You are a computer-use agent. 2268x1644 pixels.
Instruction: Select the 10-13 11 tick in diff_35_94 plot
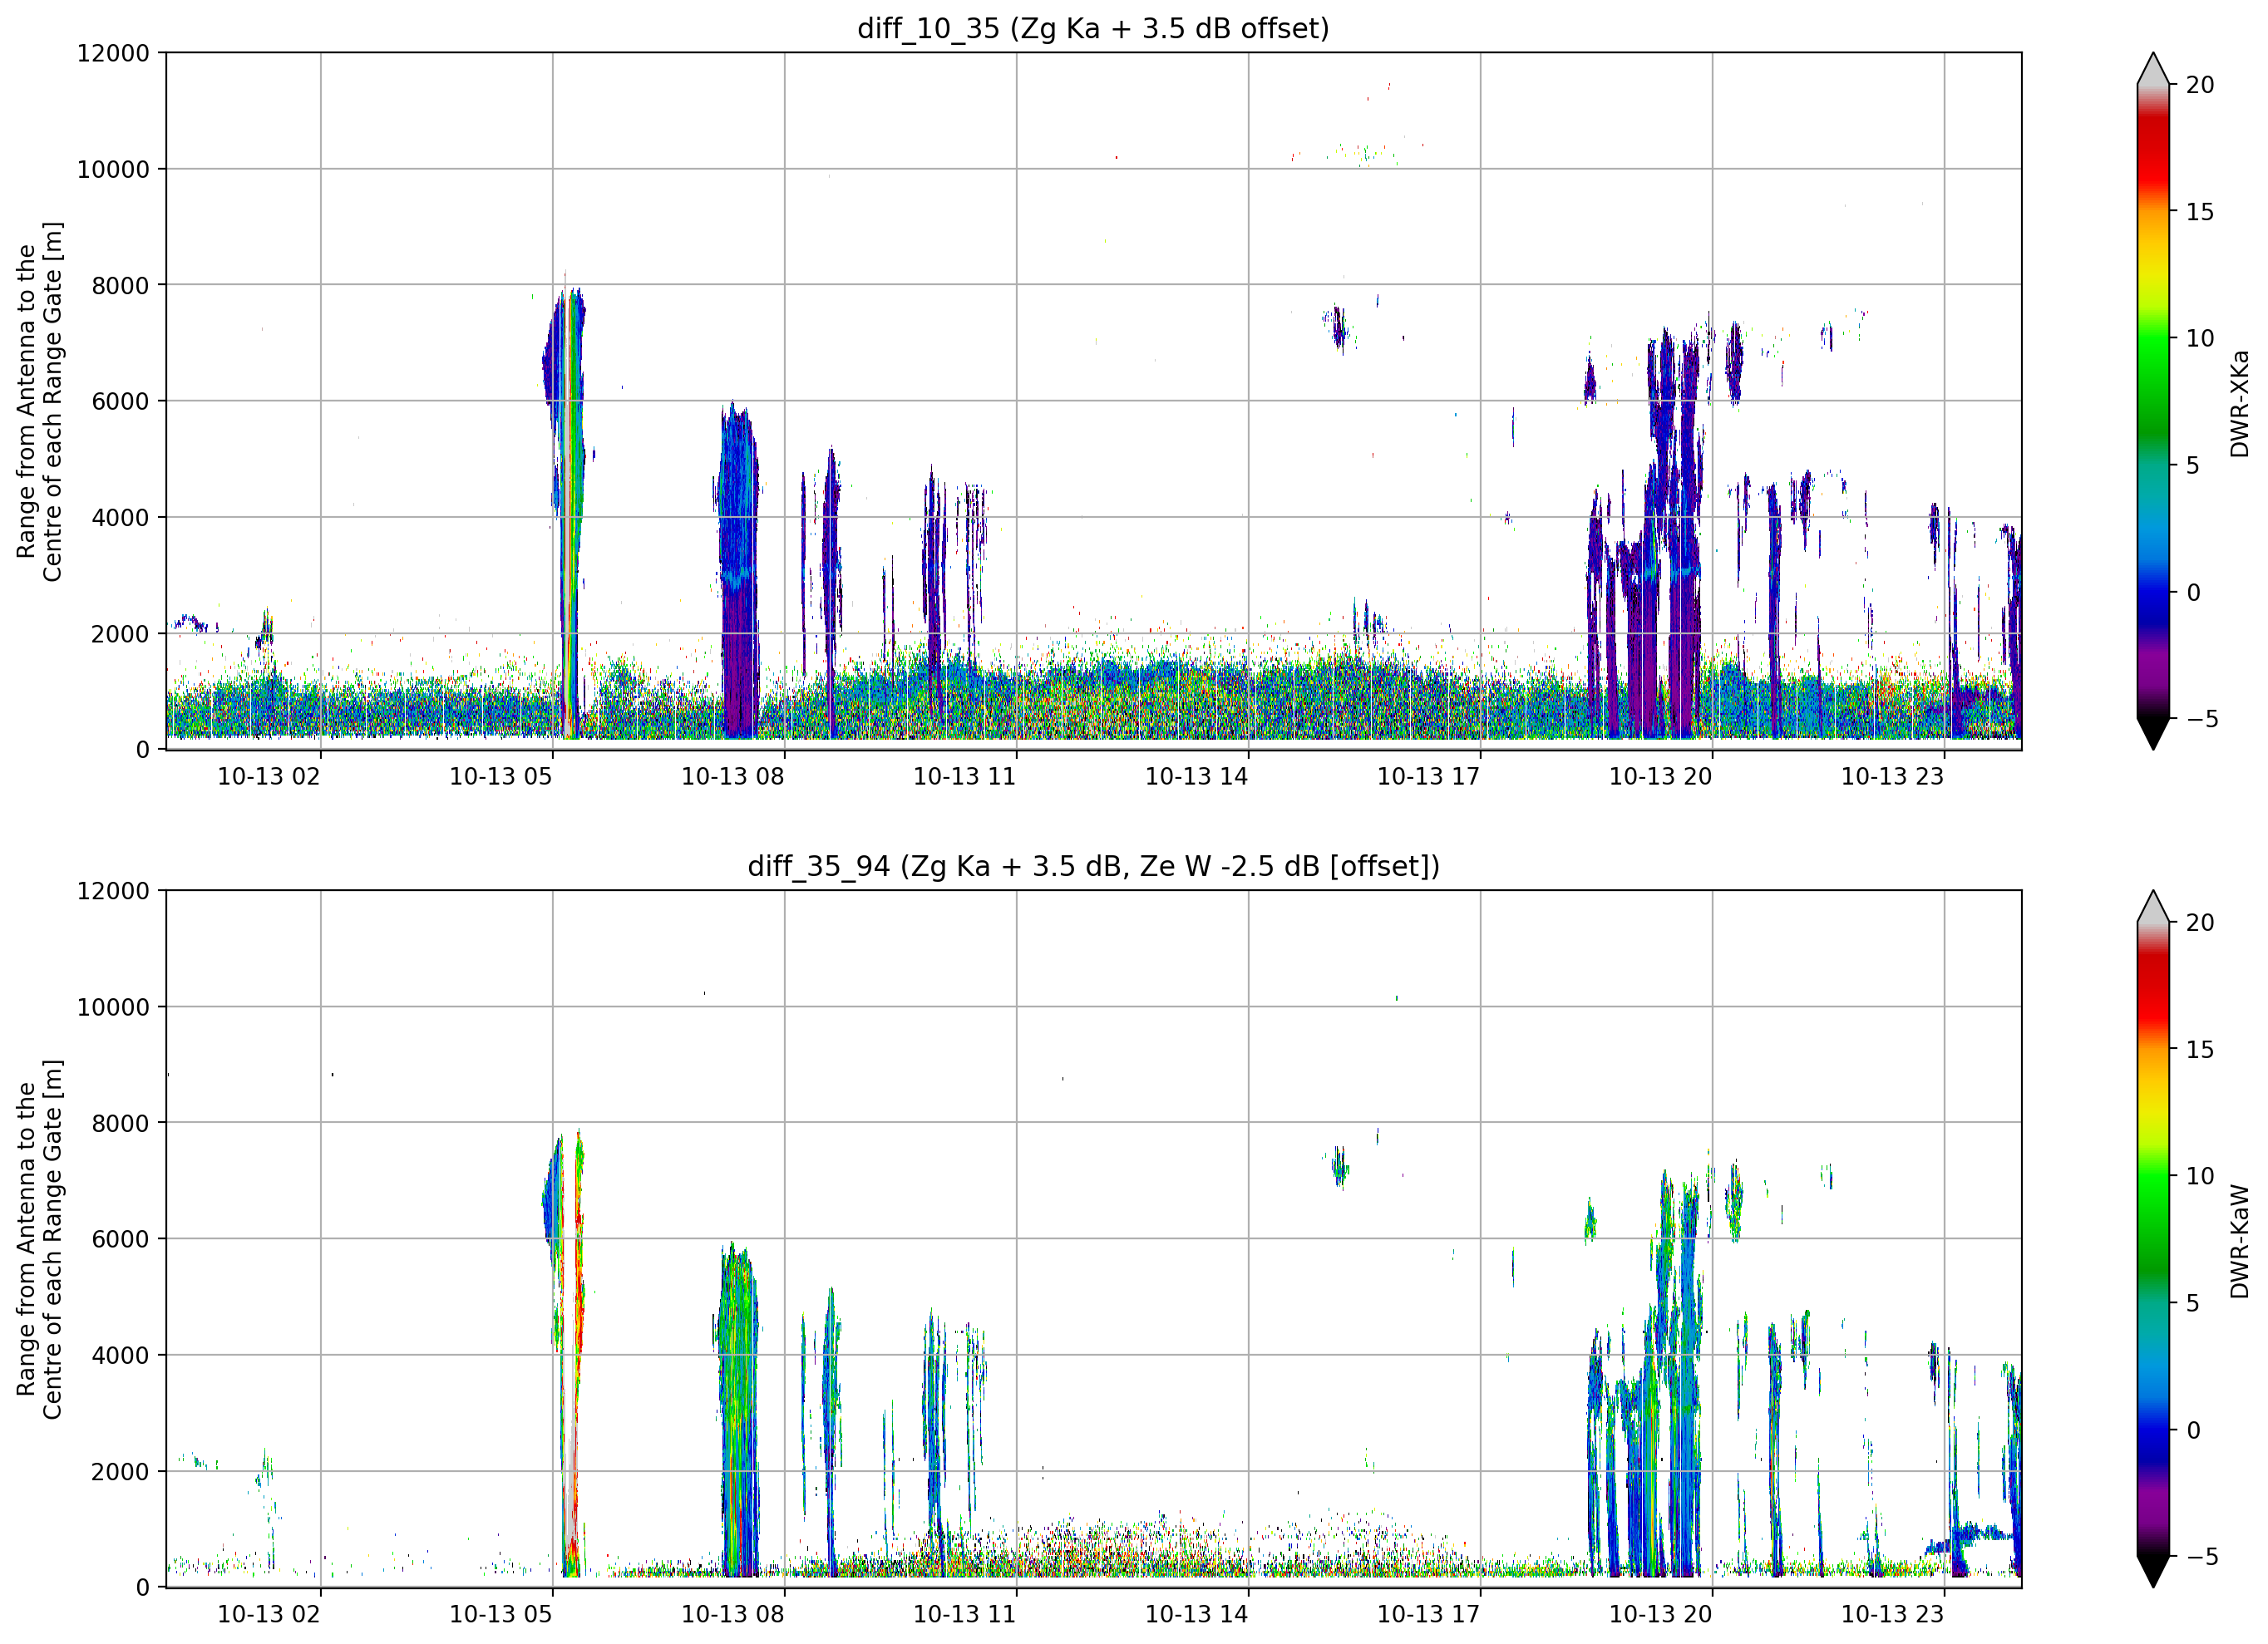coord(965,1614)
